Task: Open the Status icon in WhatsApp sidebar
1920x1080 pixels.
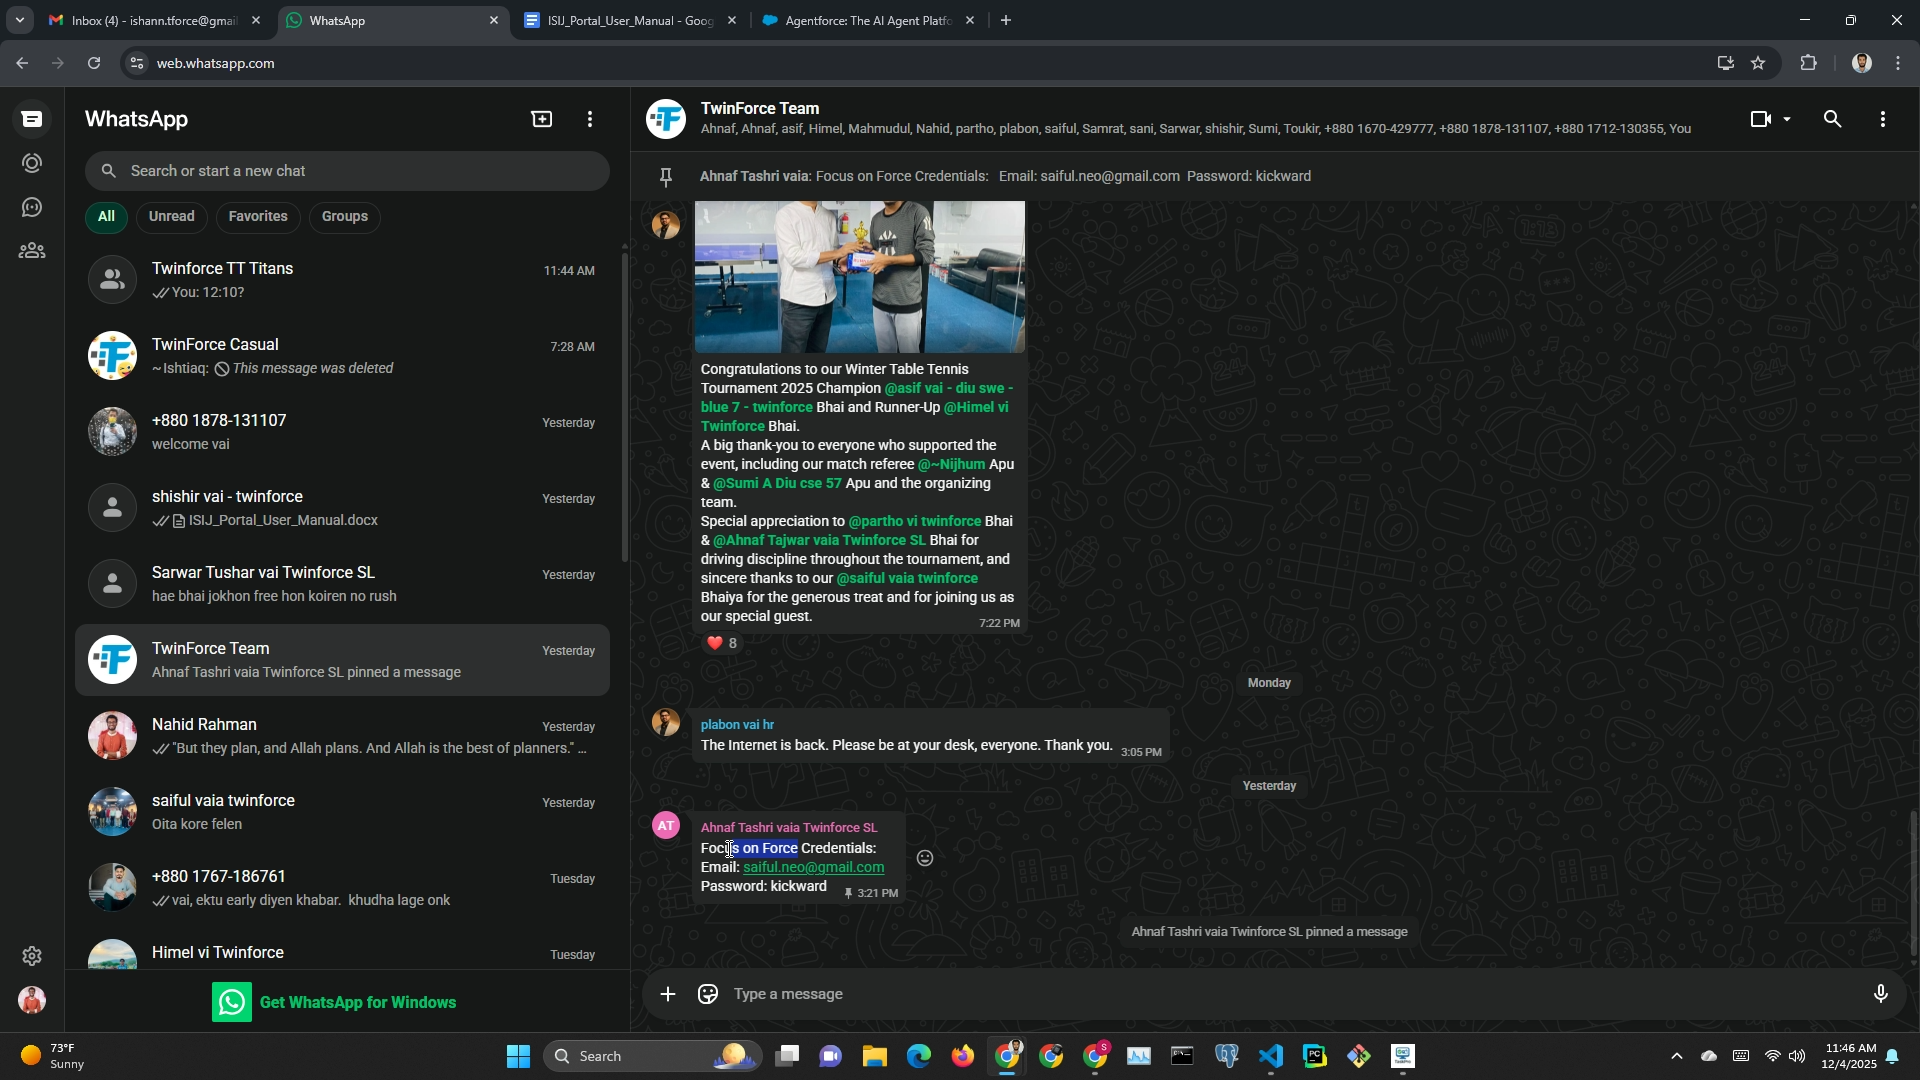Action: coord(32,163)
